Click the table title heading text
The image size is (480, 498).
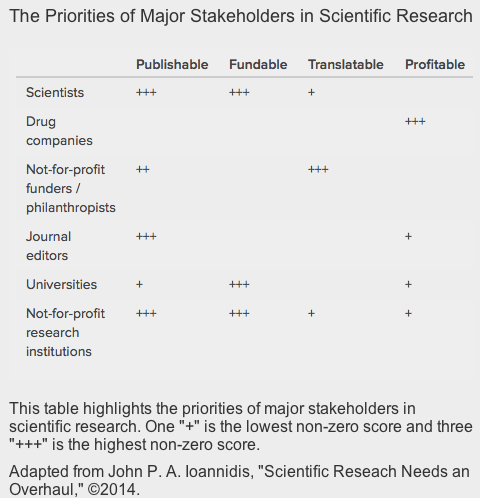coord(241,16)
